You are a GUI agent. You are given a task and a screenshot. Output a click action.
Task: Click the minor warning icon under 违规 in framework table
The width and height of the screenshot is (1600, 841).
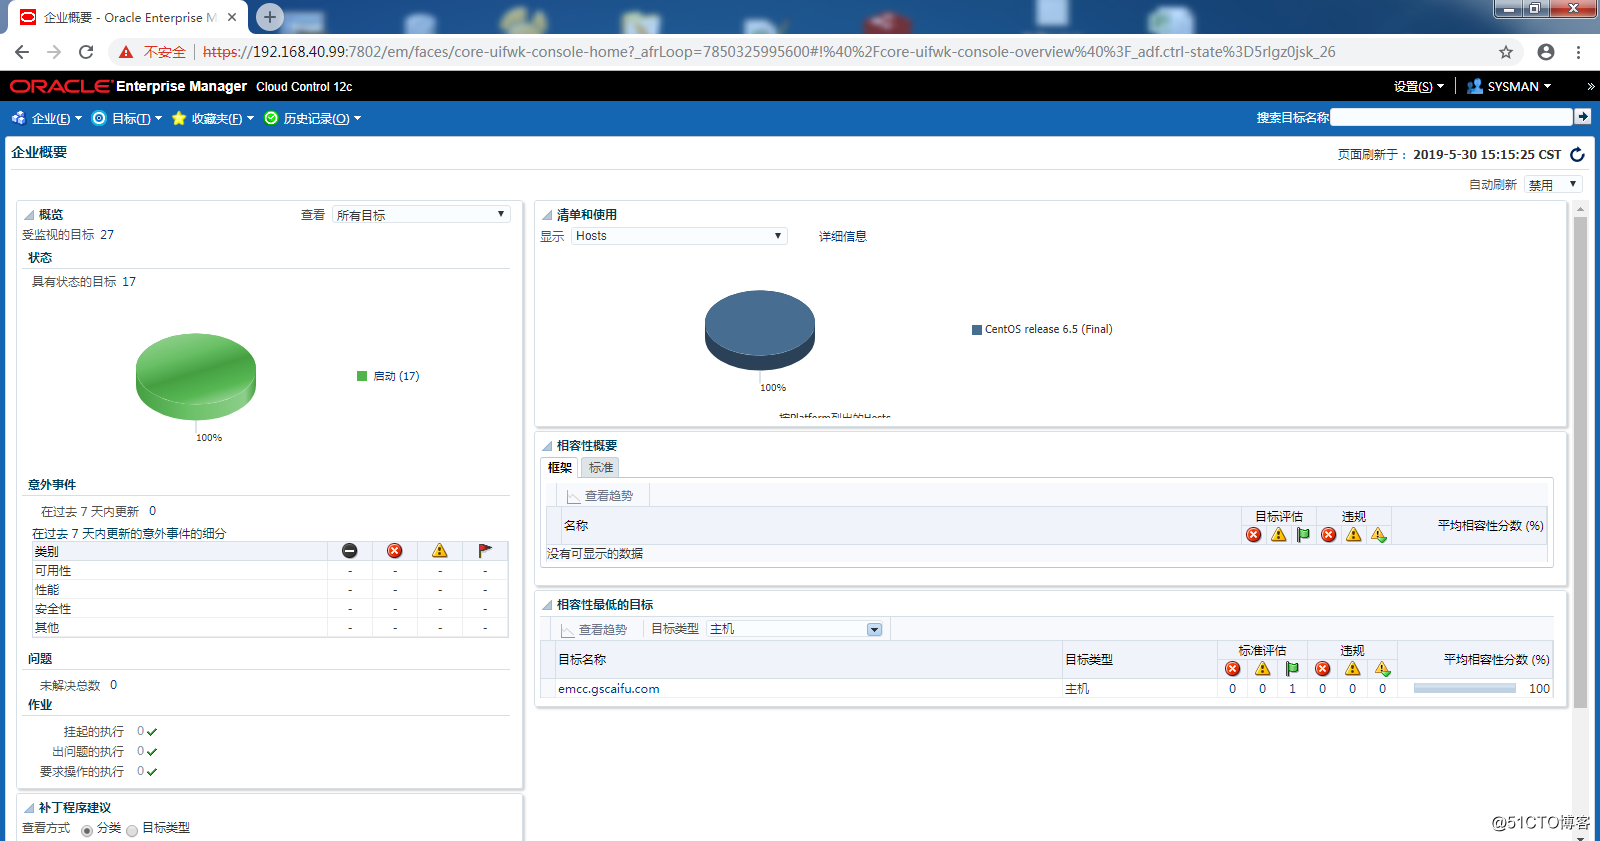click(1379, 535)
